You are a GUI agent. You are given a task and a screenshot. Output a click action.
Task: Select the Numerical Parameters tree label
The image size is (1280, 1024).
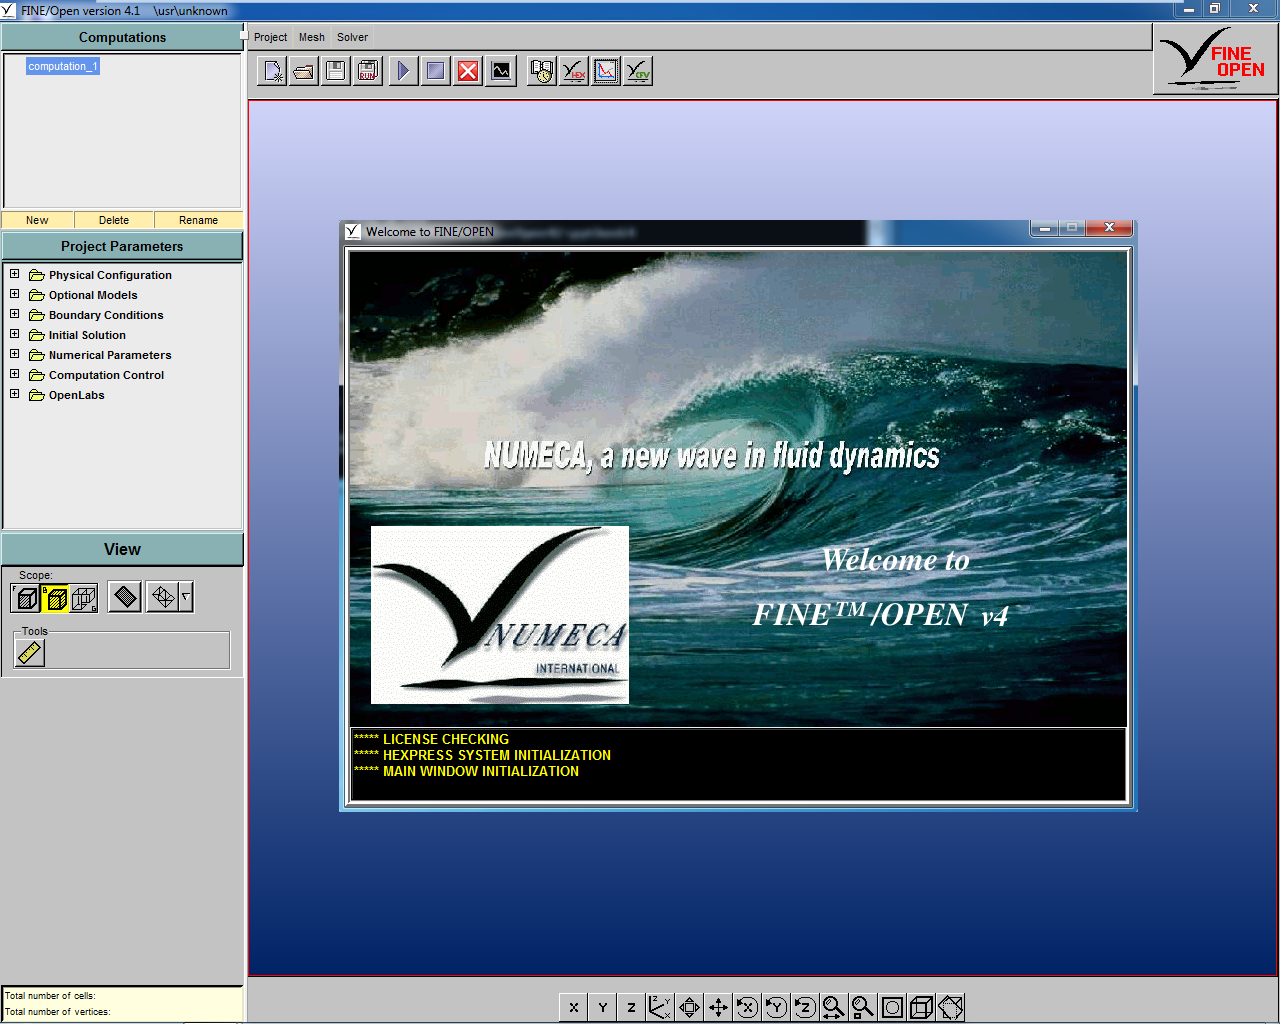(110, 355)
